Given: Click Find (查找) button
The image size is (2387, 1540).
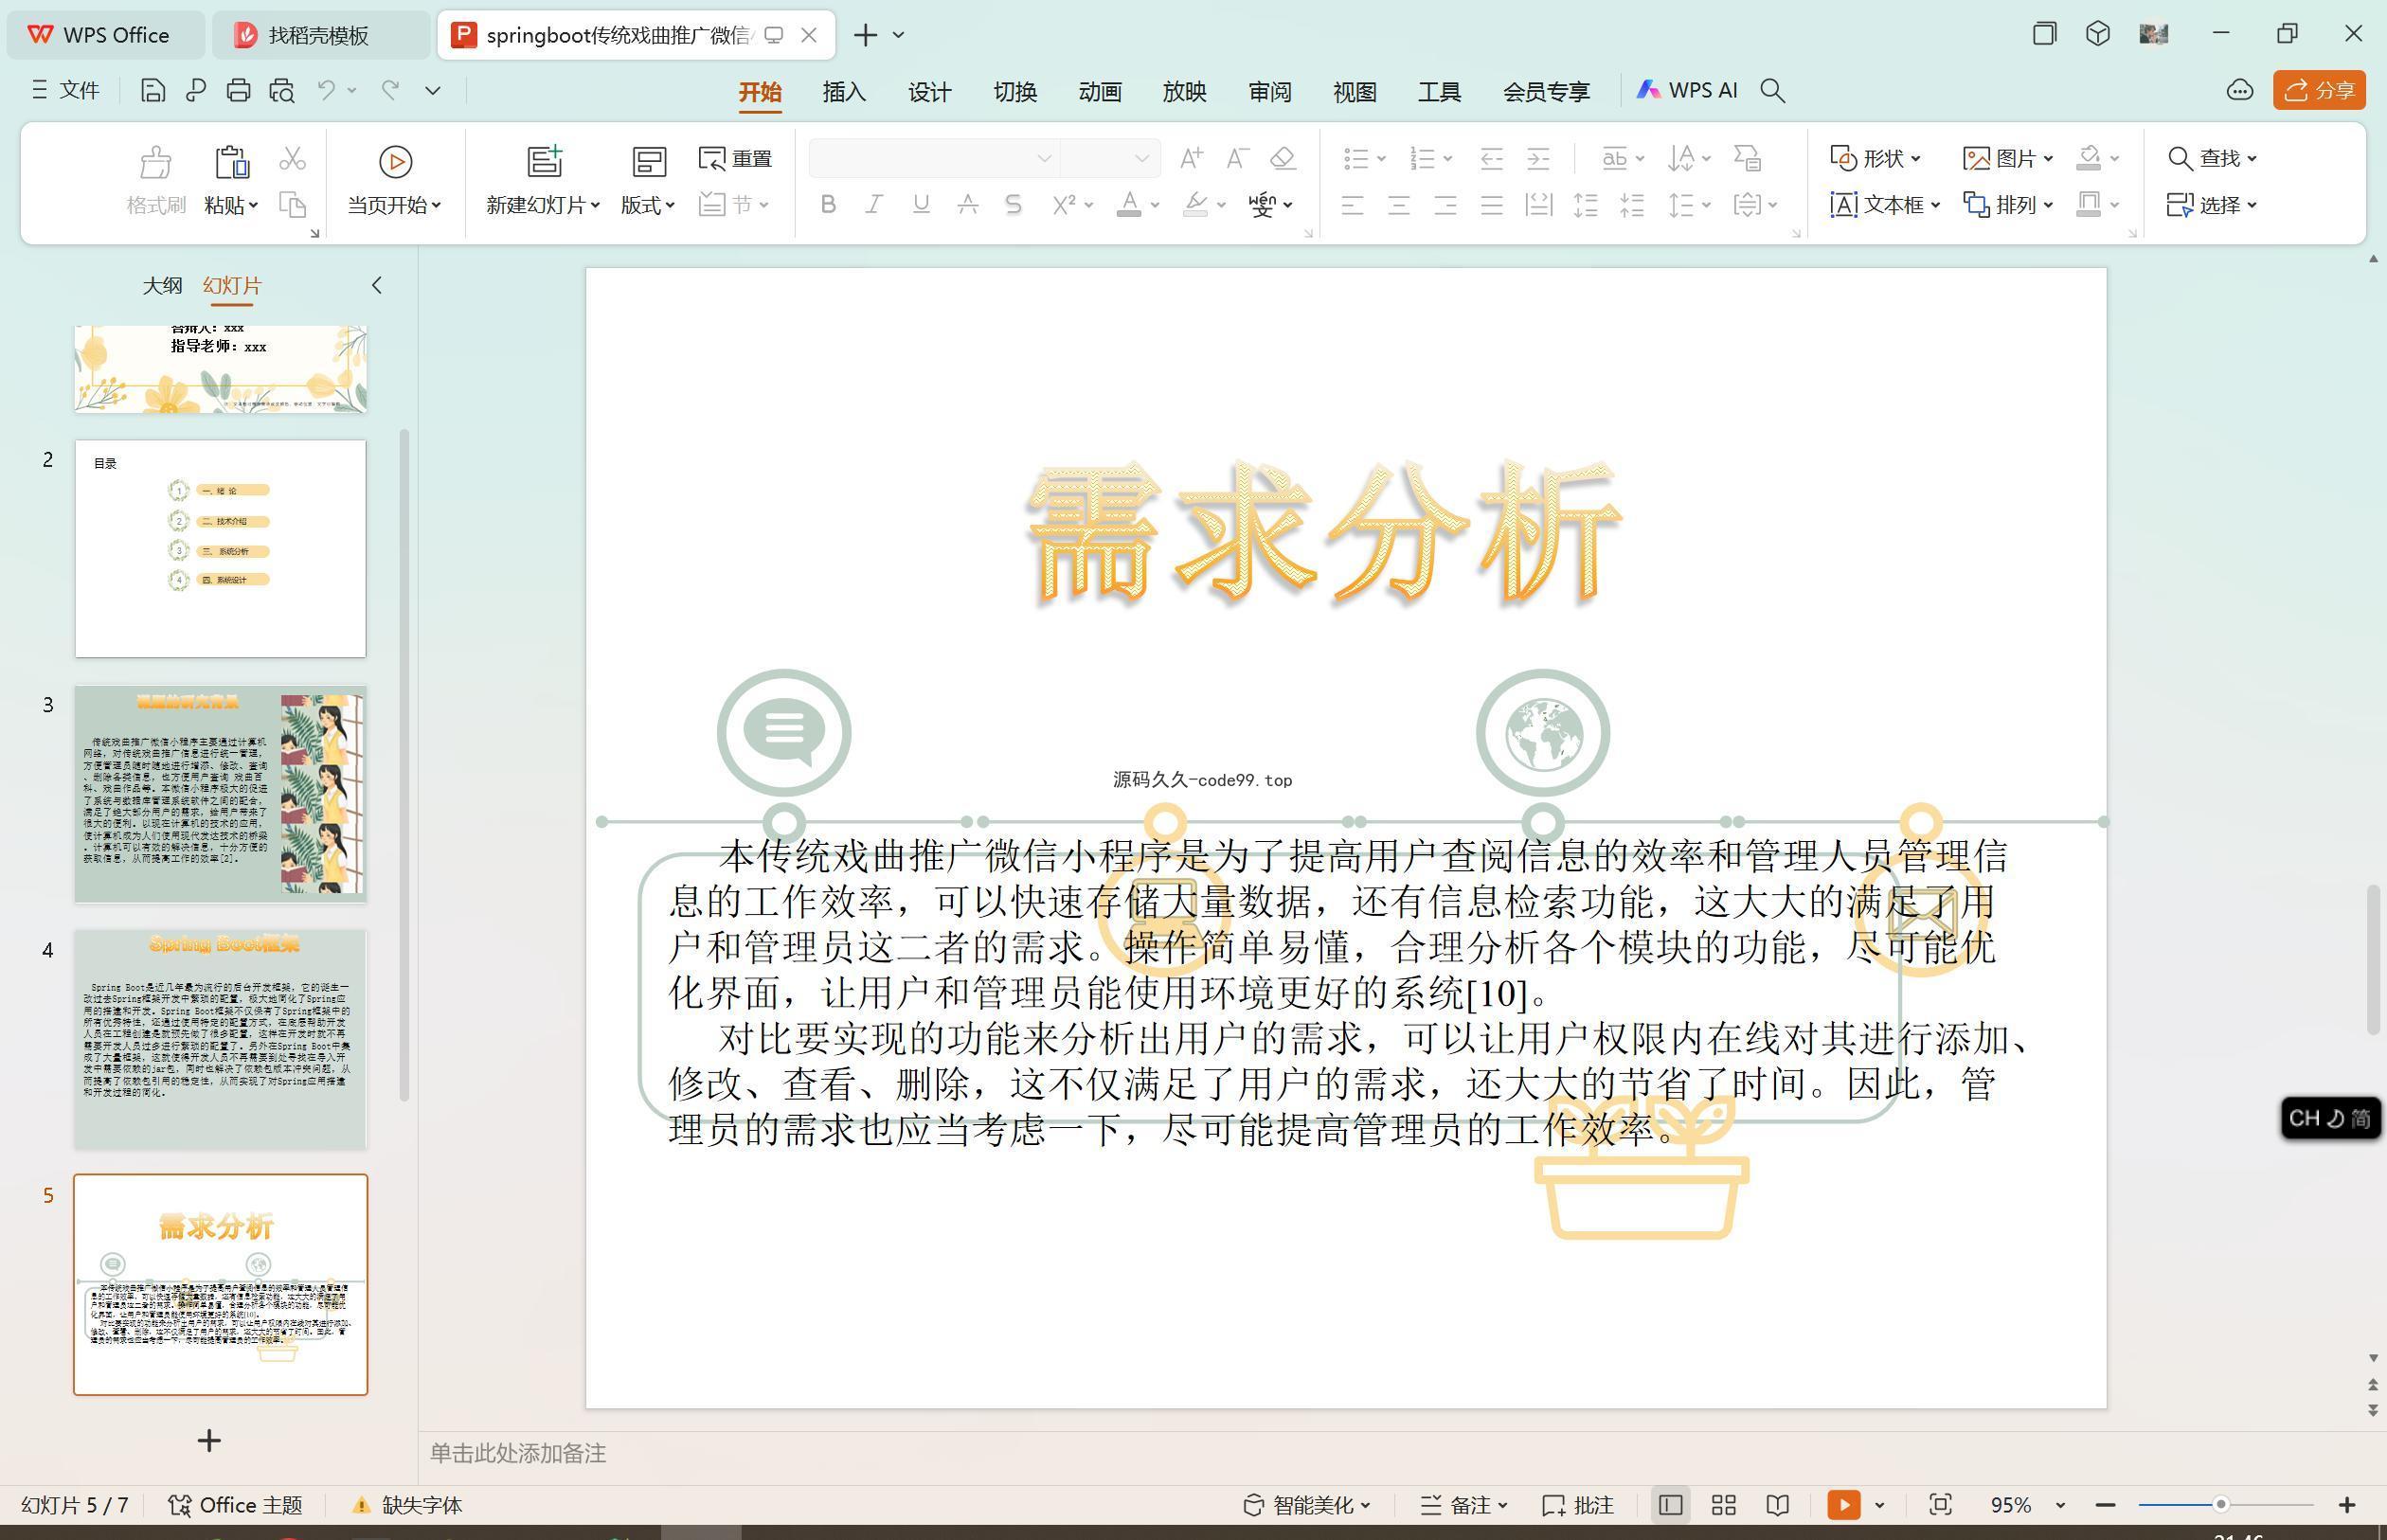Looking at the screenshot, I should [2212, 158].
